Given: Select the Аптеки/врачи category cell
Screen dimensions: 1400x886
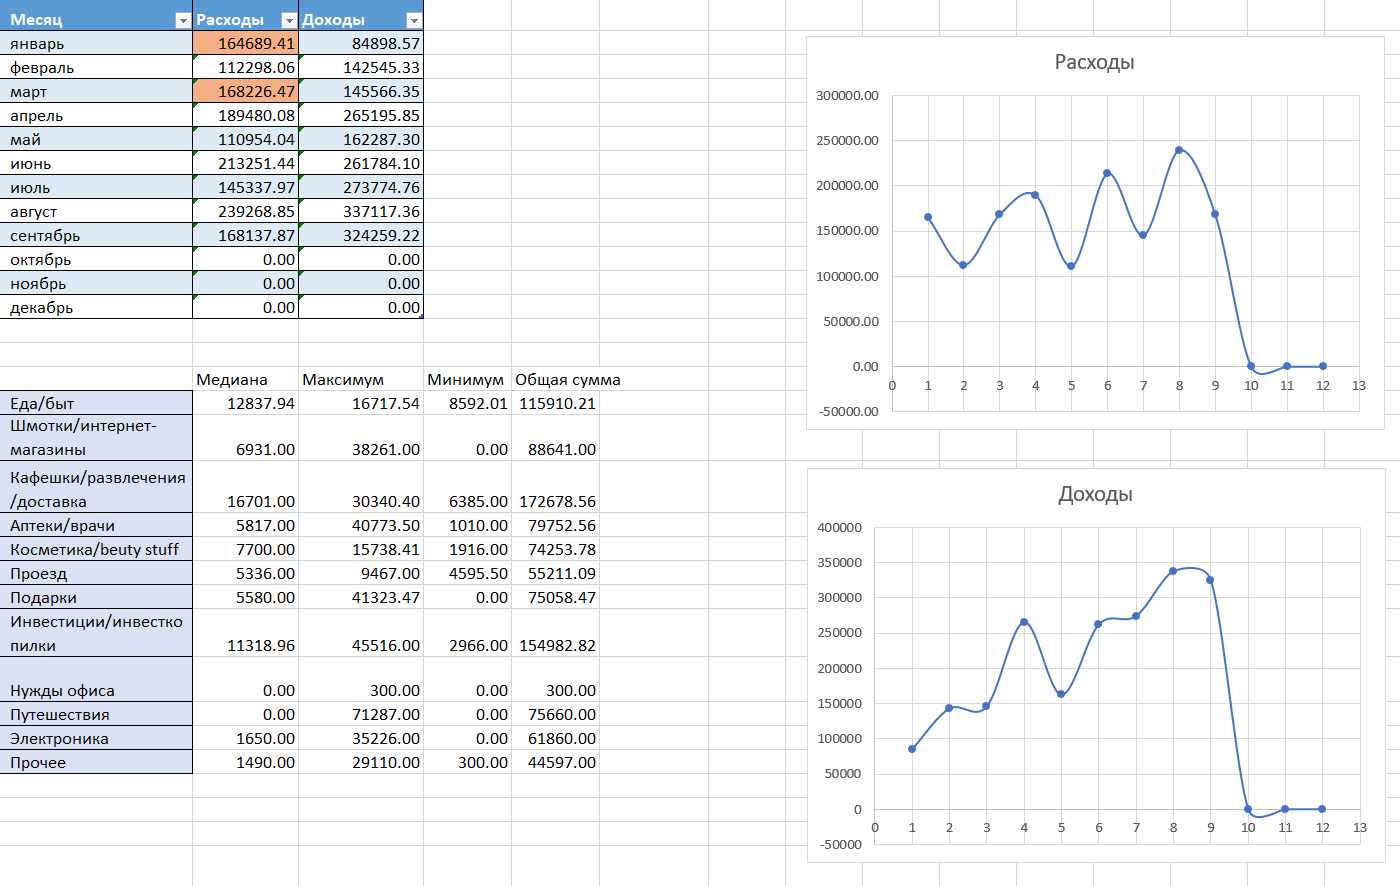Looking at the screenshot, I should pos(96,525).
